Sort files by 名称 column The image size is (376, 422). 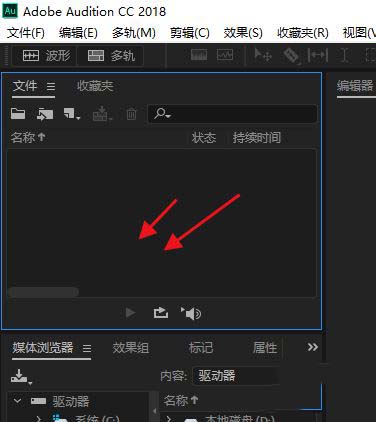coord(28,137)
